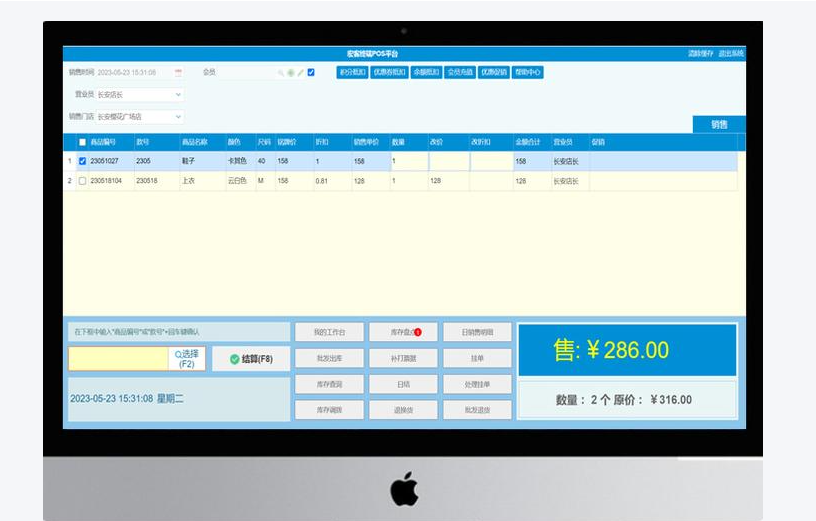Tick the select-all checkbox in table header
816x521 pixels.
pyautogui.click(x=82, y=142)
